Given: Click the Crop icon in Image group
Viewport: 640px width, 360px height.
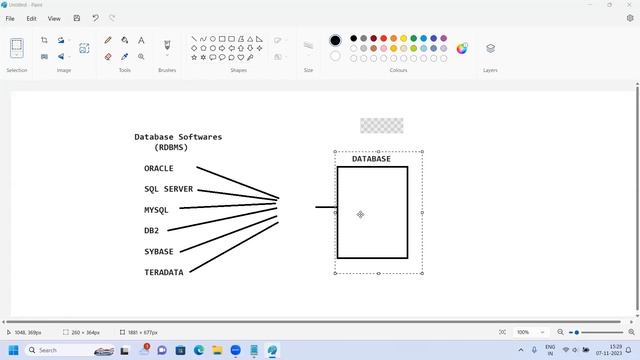Looking at the screenshot, I should 44,40.
